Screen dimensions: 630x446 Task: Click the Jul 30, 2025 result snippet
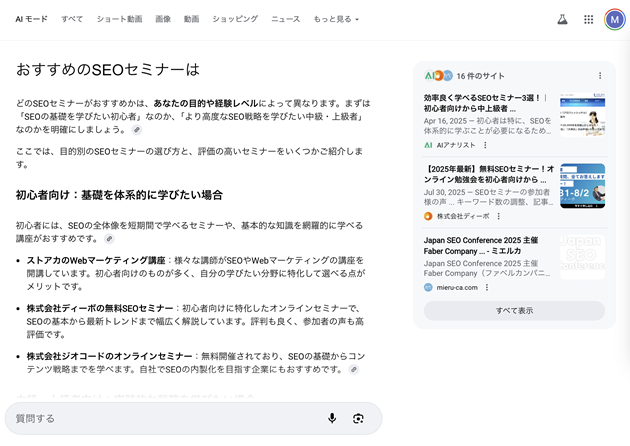pyautogui.click(x=488, y=197)
